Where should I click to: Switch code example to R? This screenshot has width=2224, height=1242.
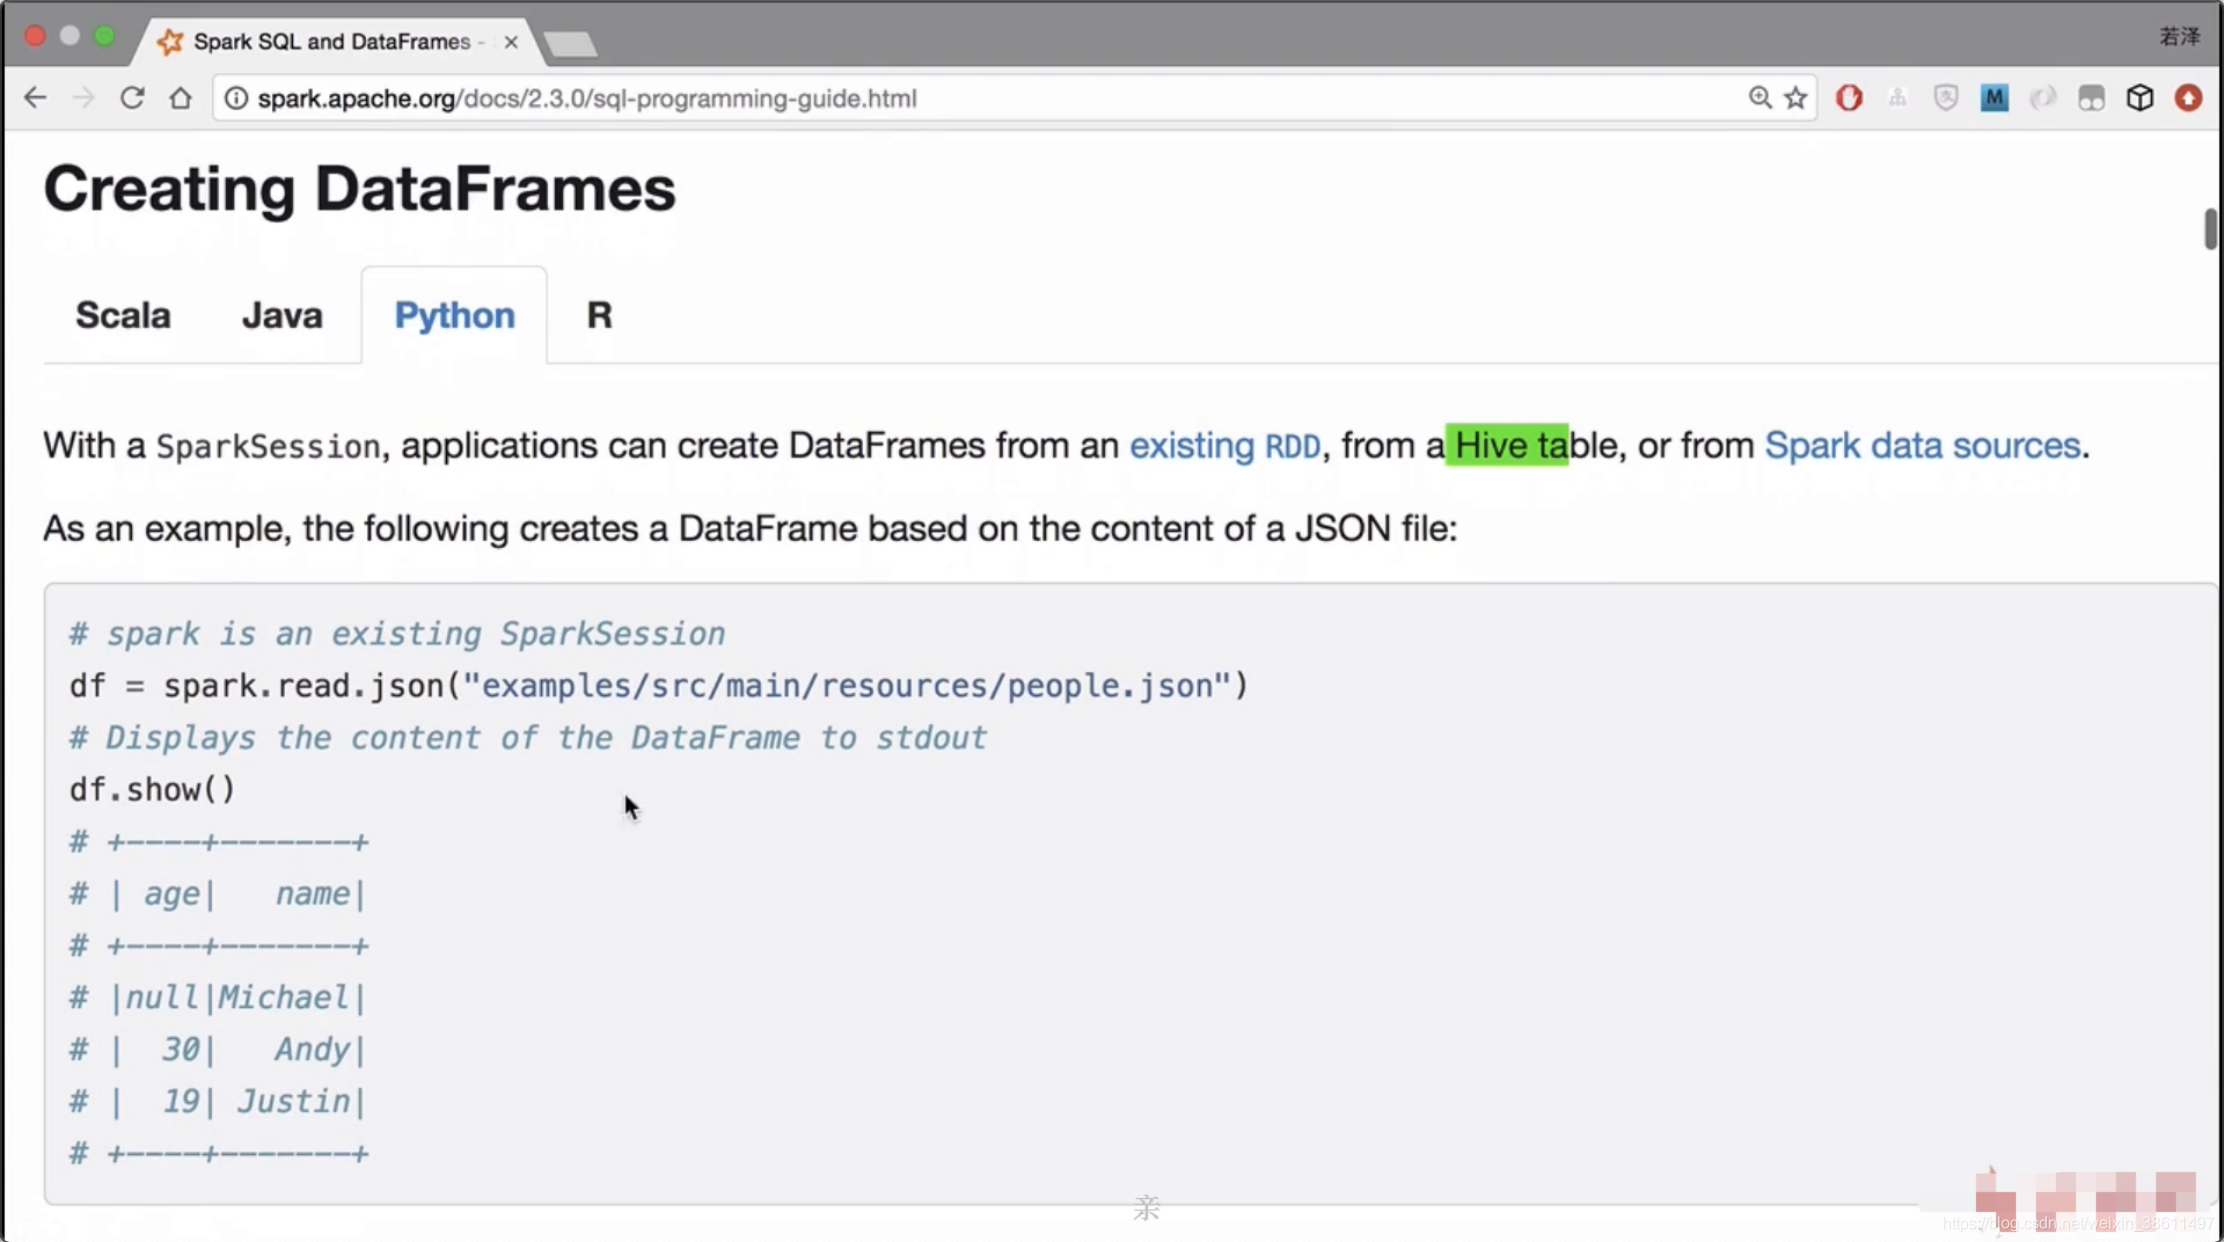(599, 315)
